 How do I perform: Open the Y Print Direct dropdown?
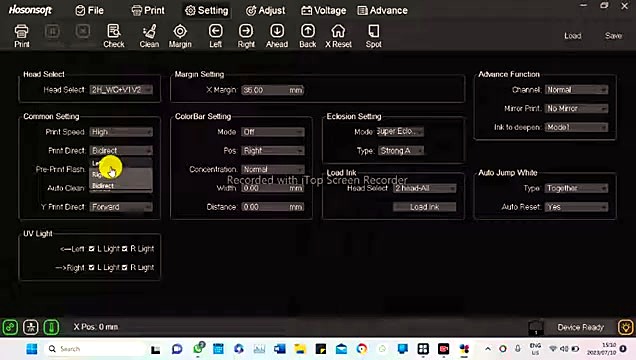pyautogui.click(x=121, y=207)
